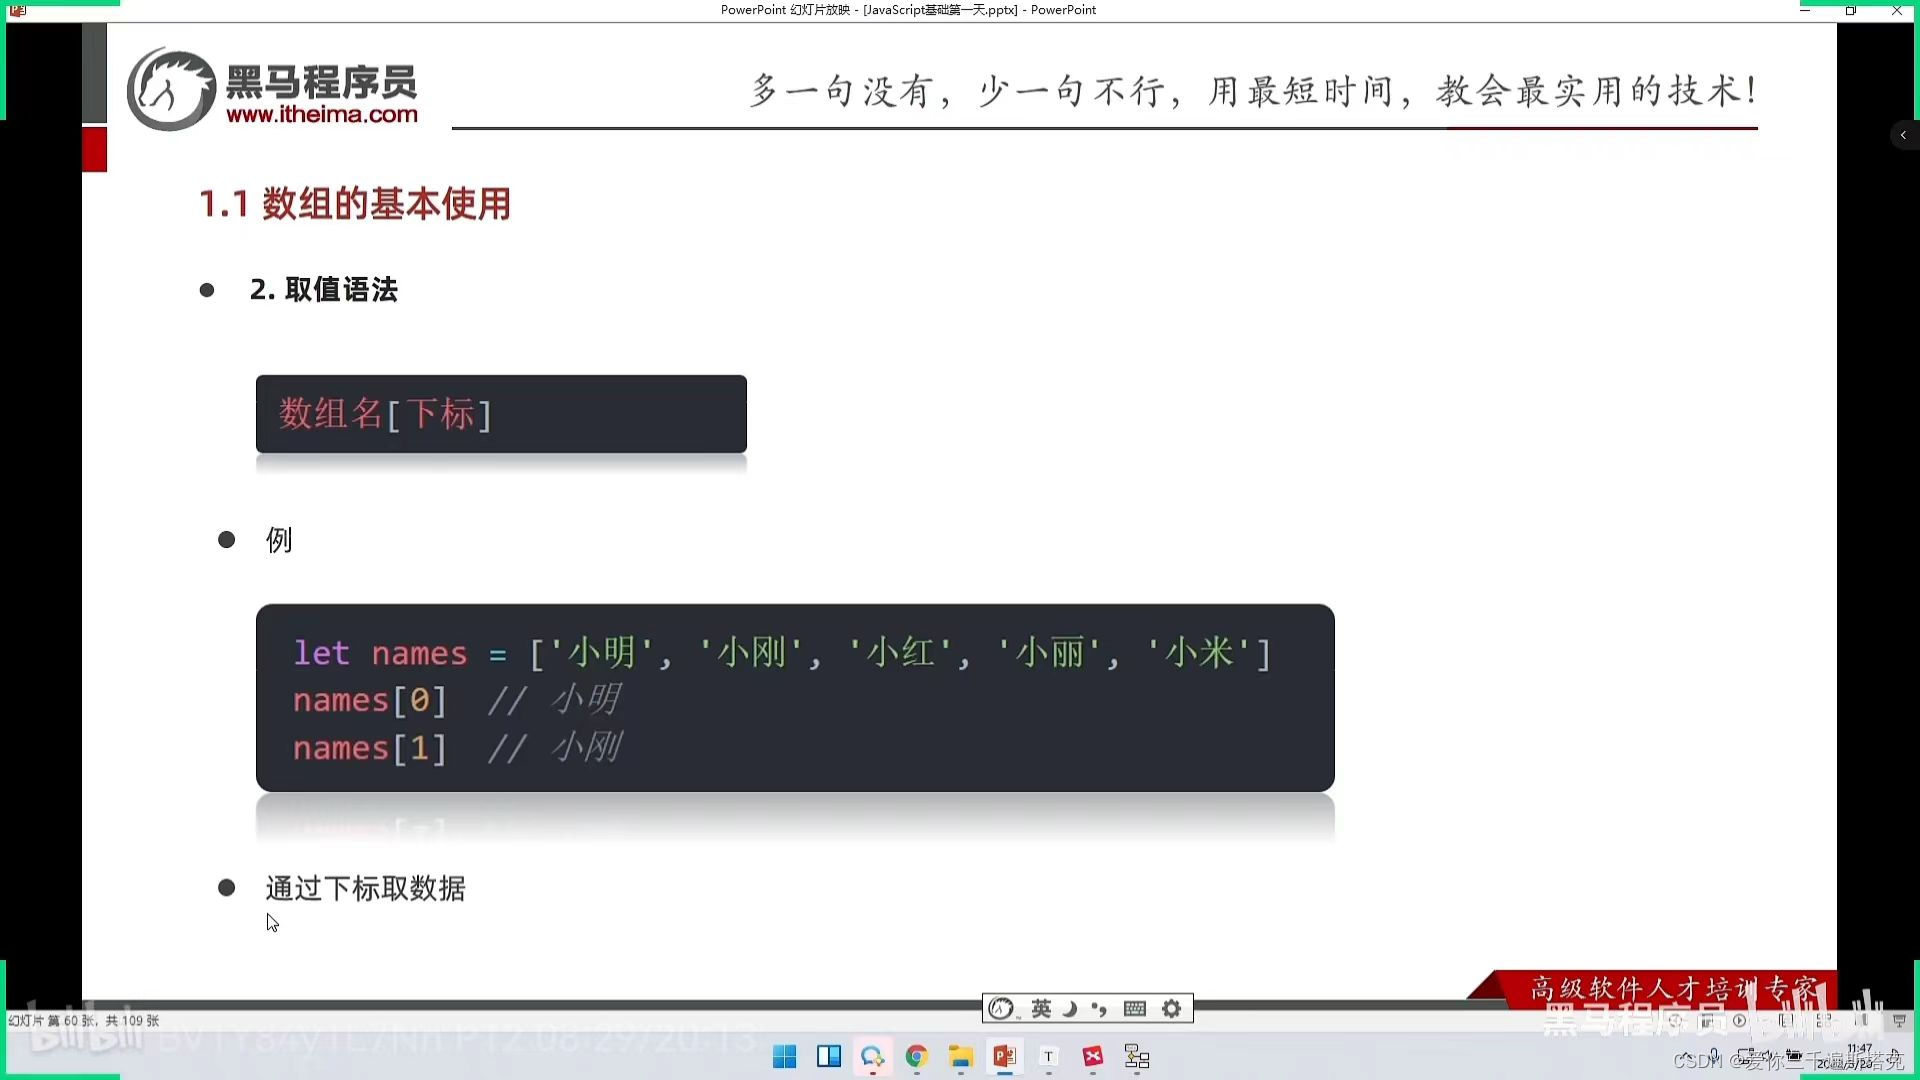
Task: Open the chat search taskbar icon
Action: 872,1057
